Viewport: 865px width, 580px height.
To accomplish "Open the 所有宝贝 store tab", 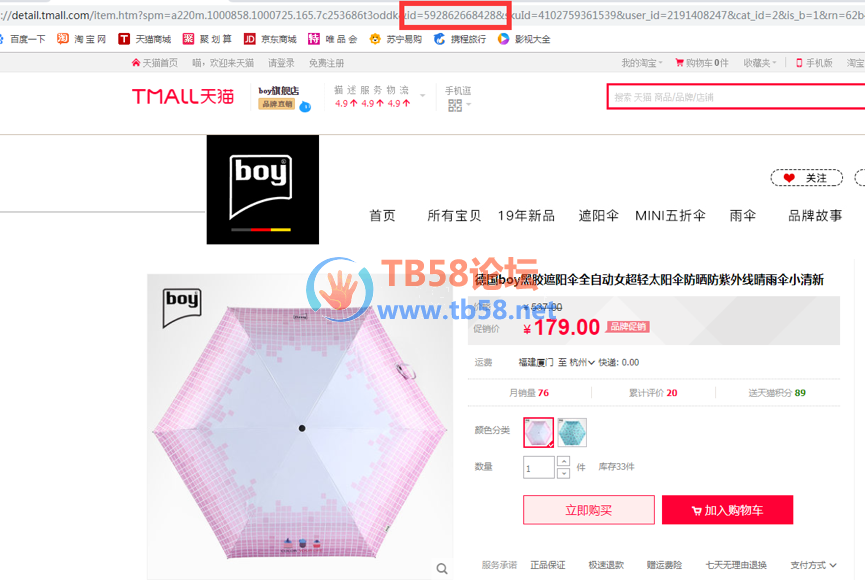I will pyautogui.click(x=454, y=216).
